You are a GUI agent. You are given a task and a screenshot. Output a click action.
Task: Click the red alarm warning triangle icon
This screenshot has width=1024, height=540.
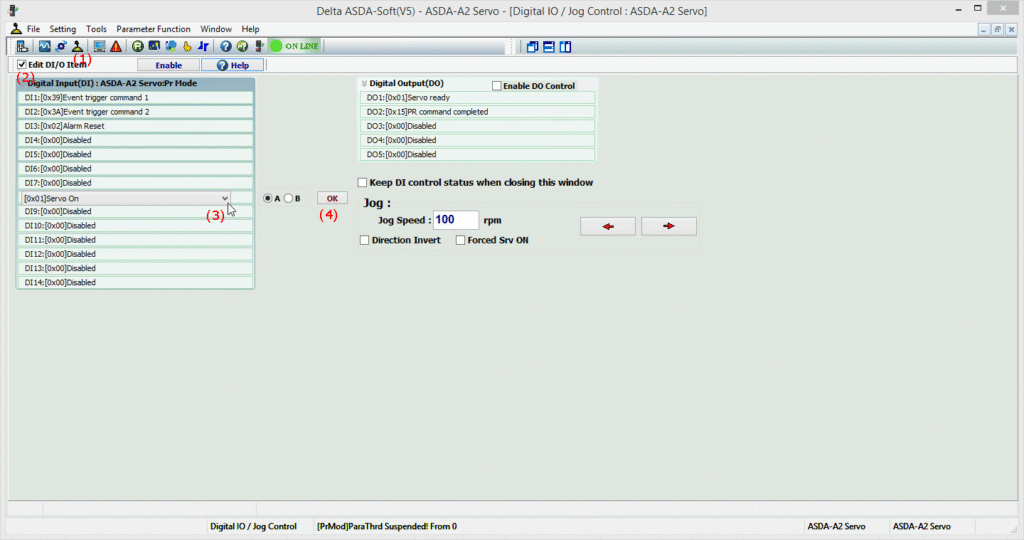click(x=116, y=46)
